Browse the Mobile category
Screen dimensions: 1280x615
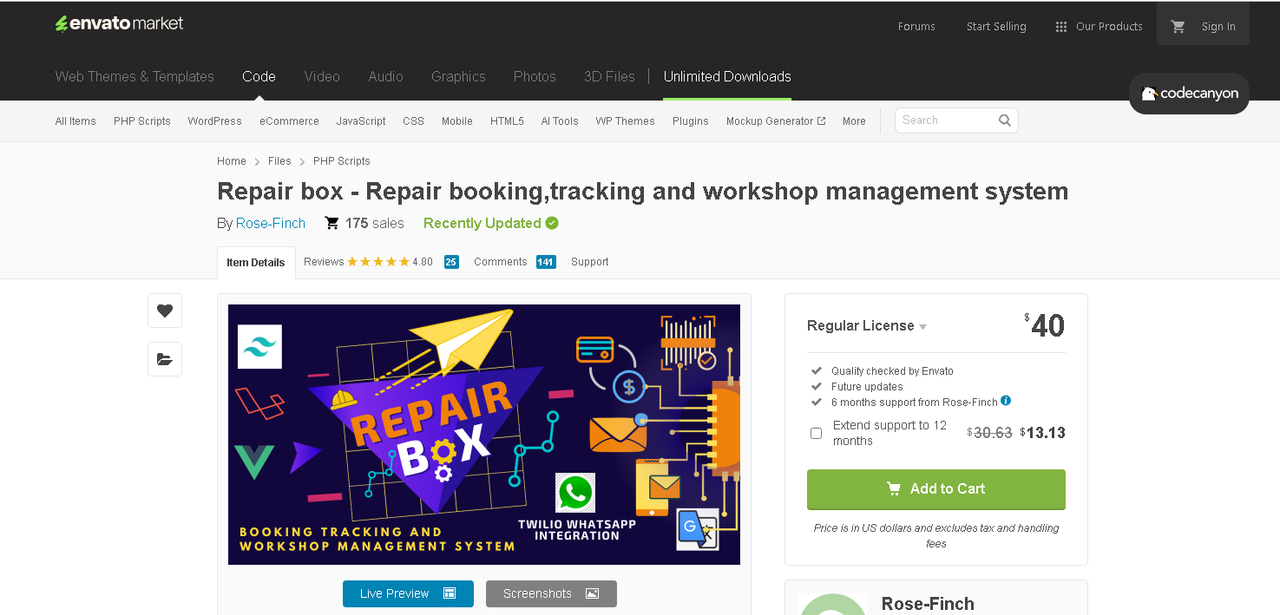[x=457, y=121]
